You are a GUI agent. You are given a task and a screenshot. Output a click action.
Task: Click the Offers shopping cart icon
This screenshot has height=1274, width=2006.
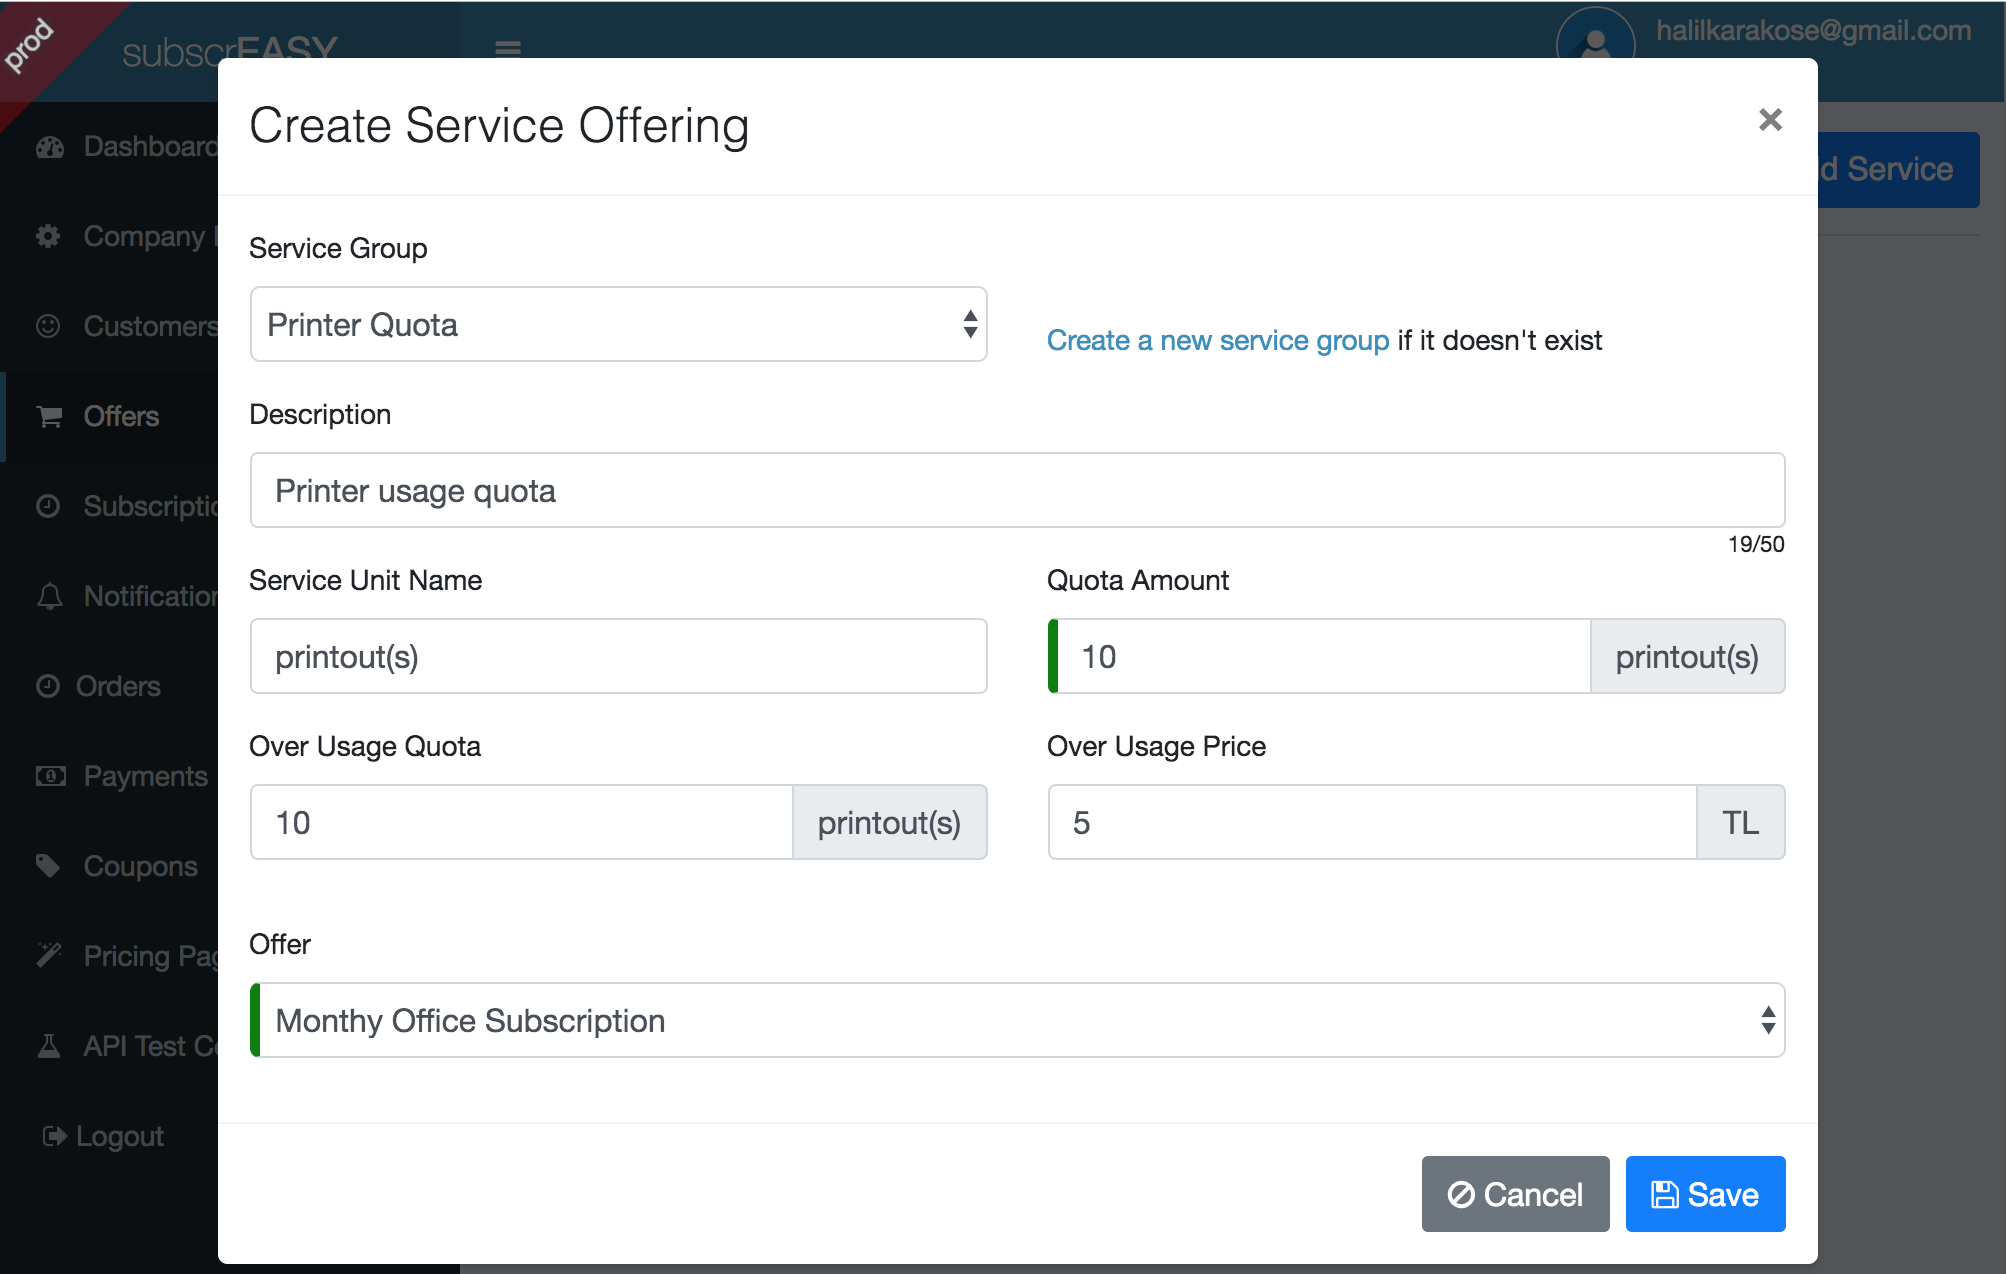[x=49, y=417]
